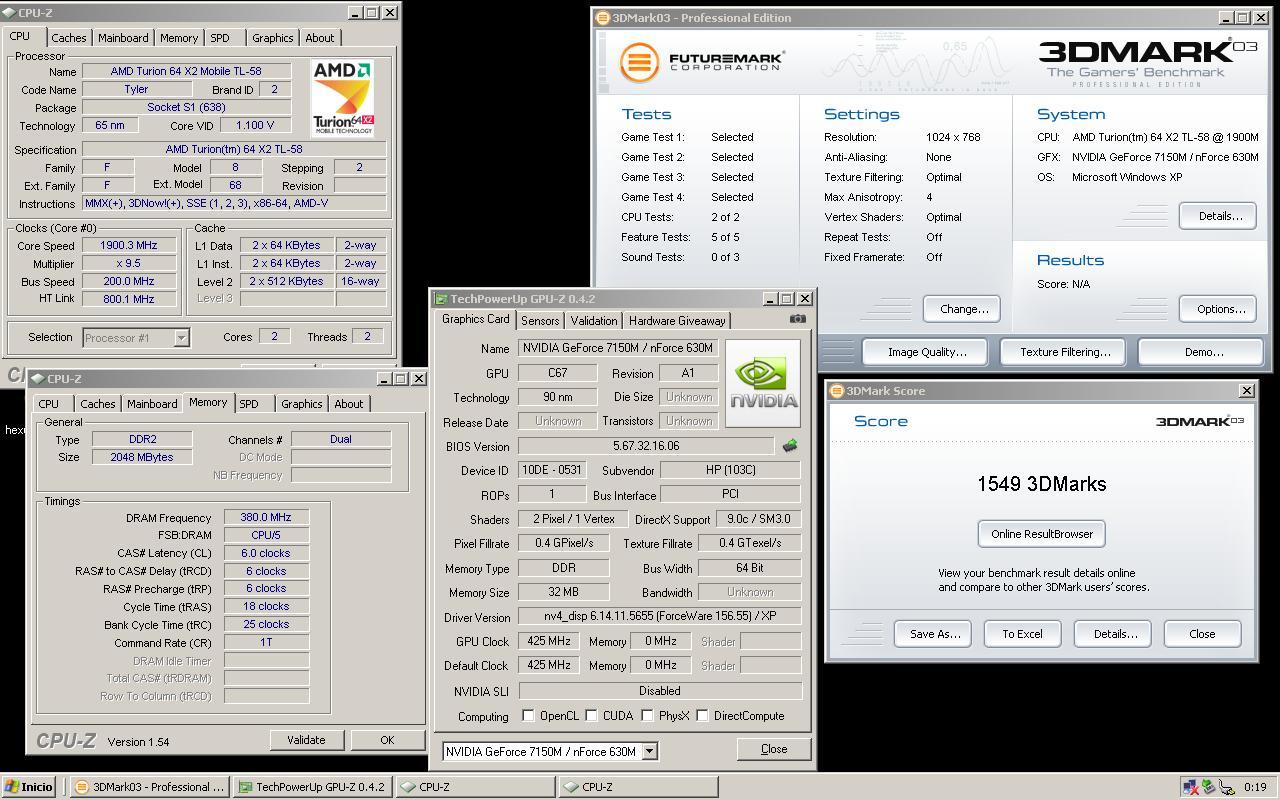Open Details in 3DMark Score dialog
1280x800 pixels.
pos(1114,634)
